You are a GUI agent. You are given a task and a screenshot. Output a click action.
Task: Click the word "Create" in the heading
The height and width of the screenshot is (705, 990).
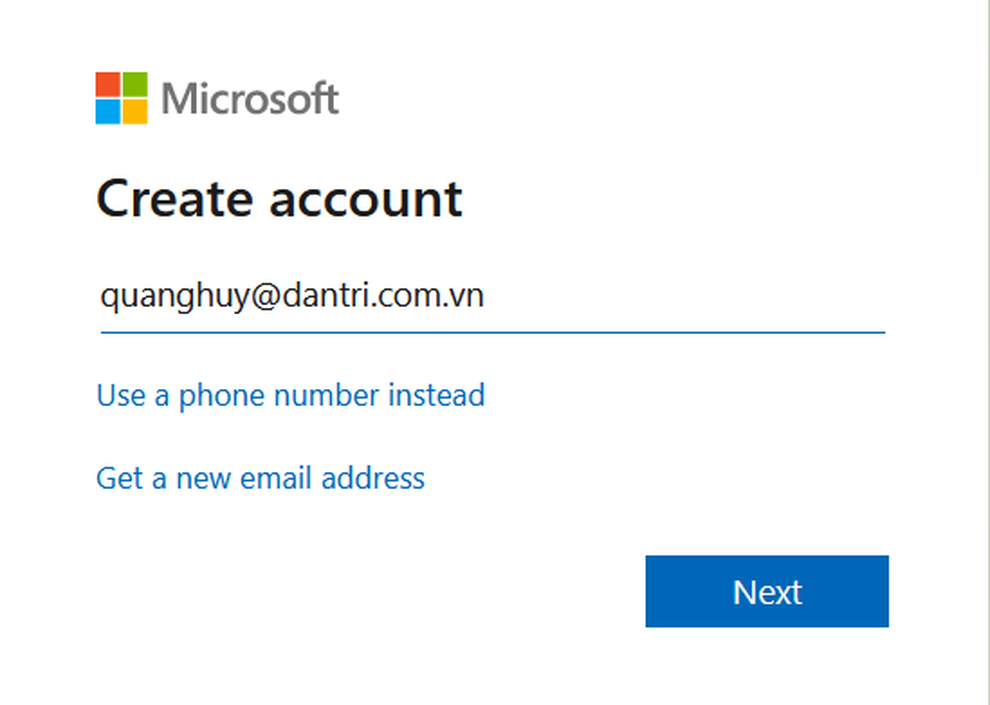coord(173,198)
